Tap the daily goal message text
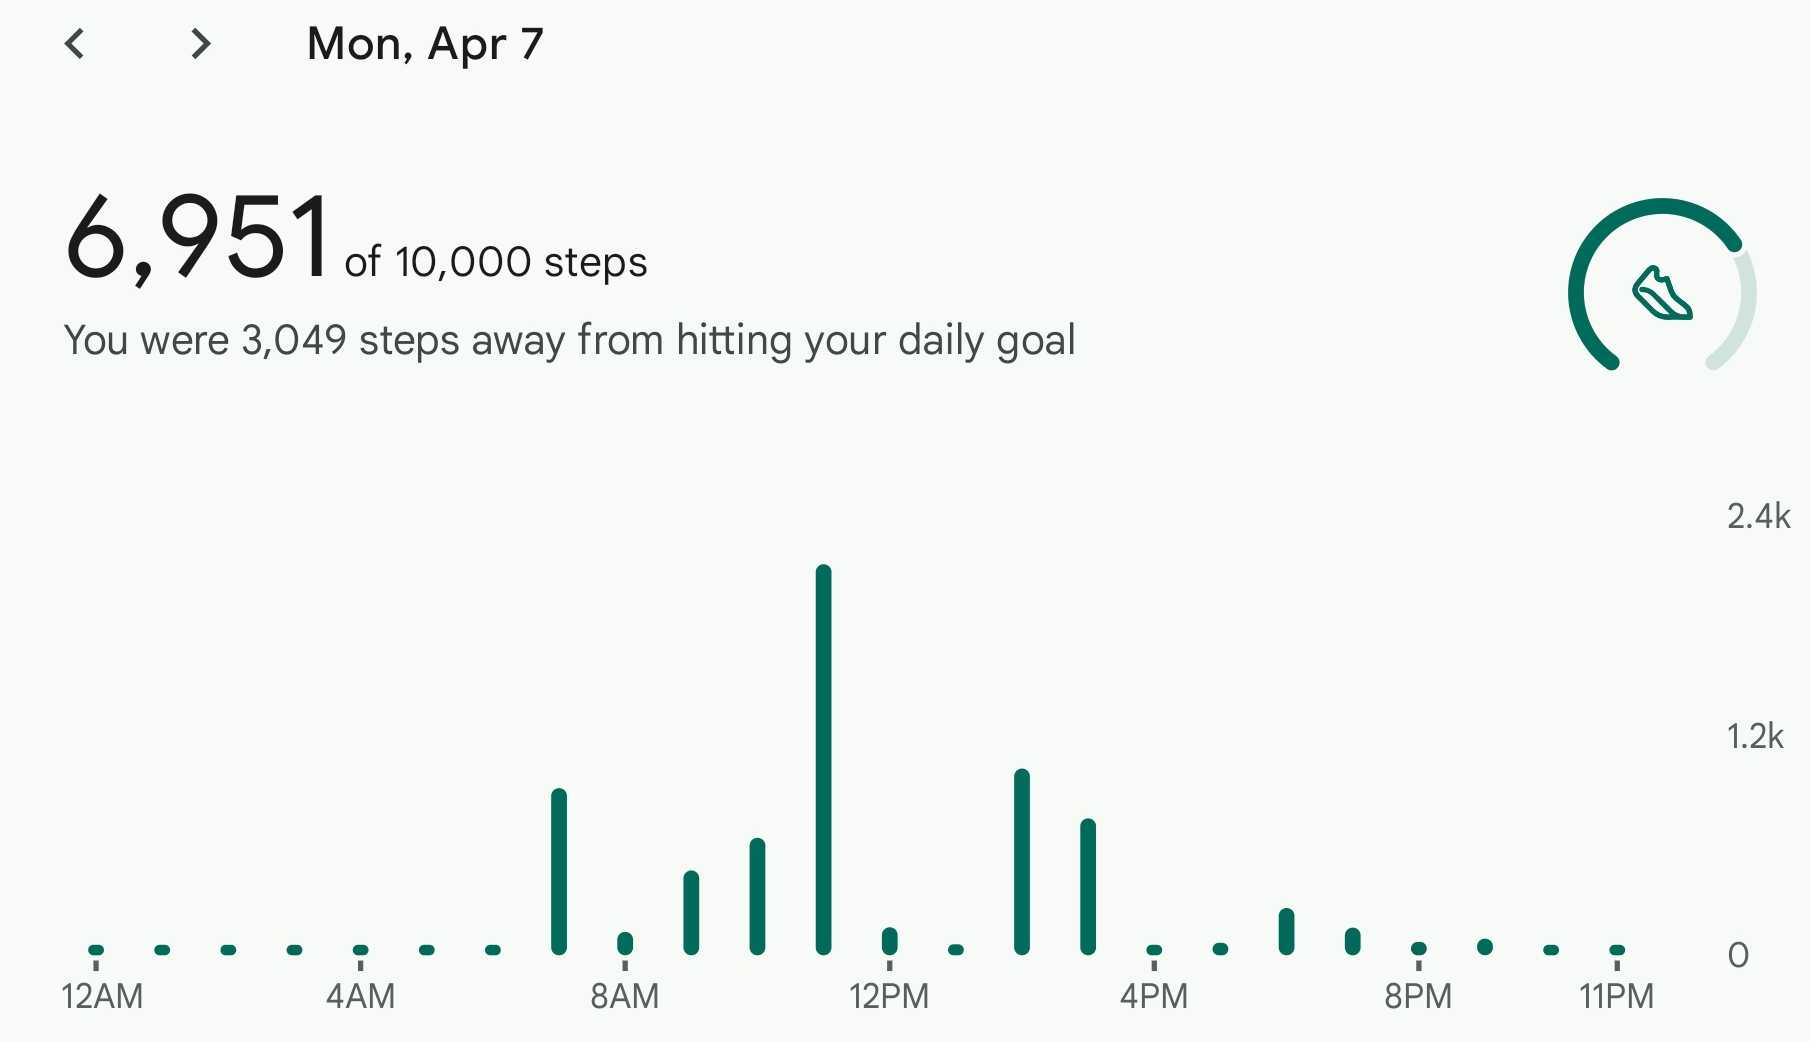 pyautogui.click(x=569, y=340)
